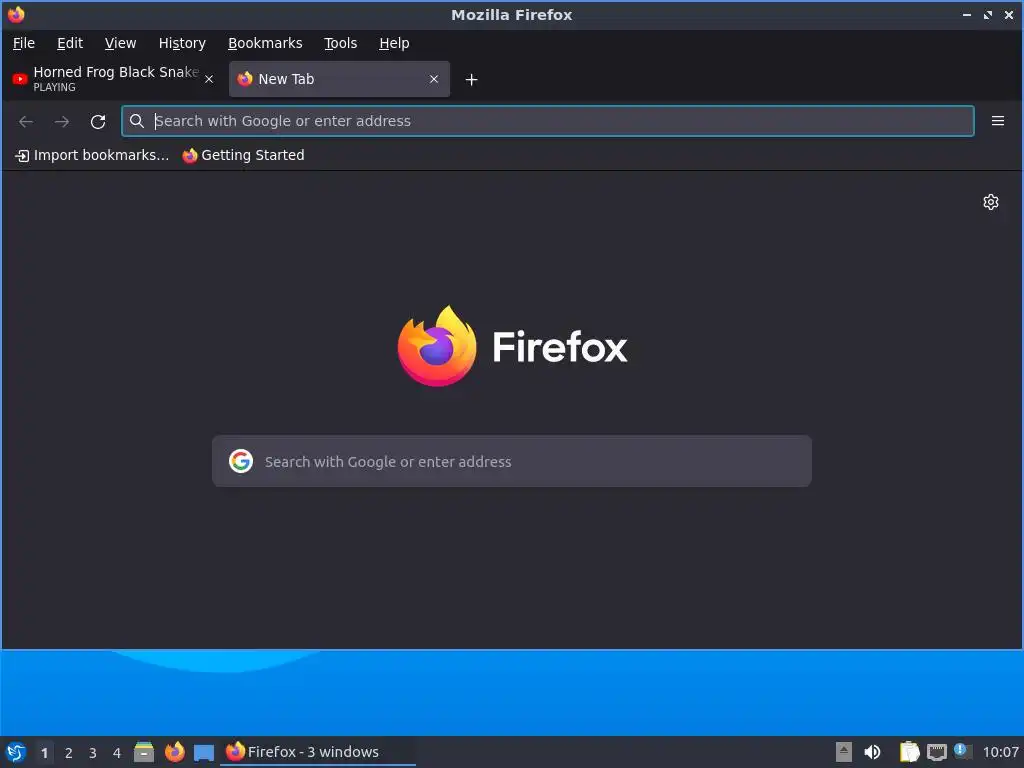This screenshot has width=1024, height=768.
Task: Click the update notifier tray icon
Action: pos(962,751)
